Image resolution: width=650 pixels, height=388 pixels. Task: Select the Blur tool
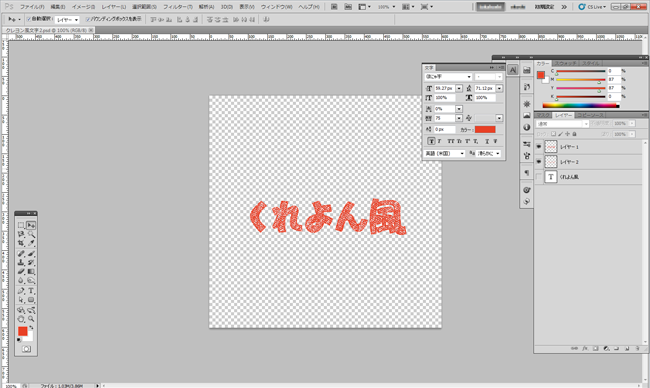21,281
